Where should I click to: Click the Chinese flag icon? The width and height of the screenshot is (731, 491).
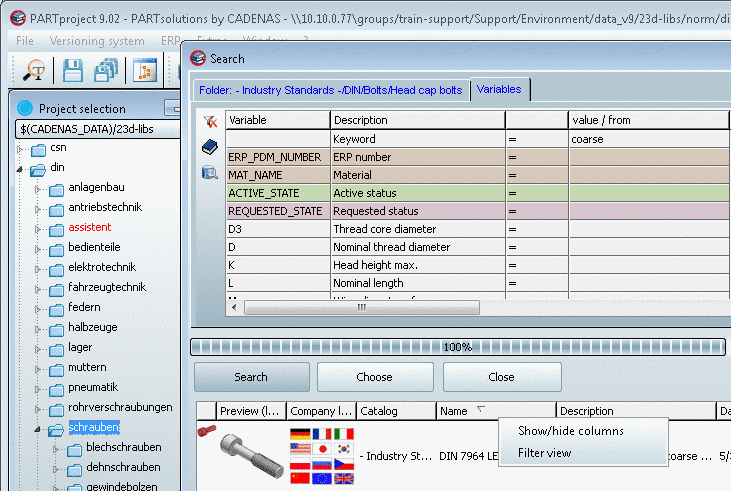(x=300, y=478)
